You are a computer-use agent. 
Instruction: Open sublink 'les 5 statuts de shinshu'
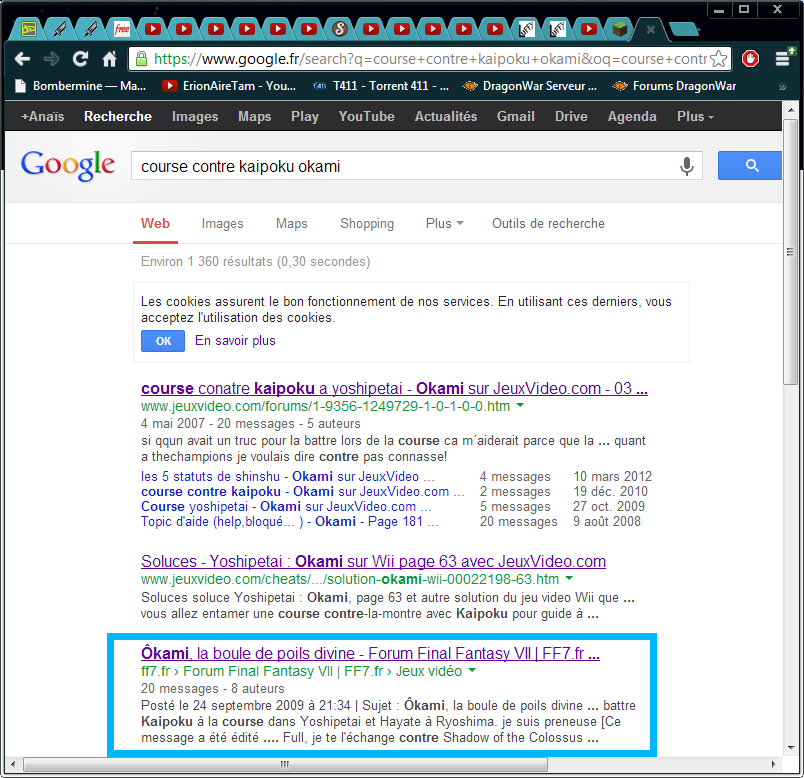(288, 476)
